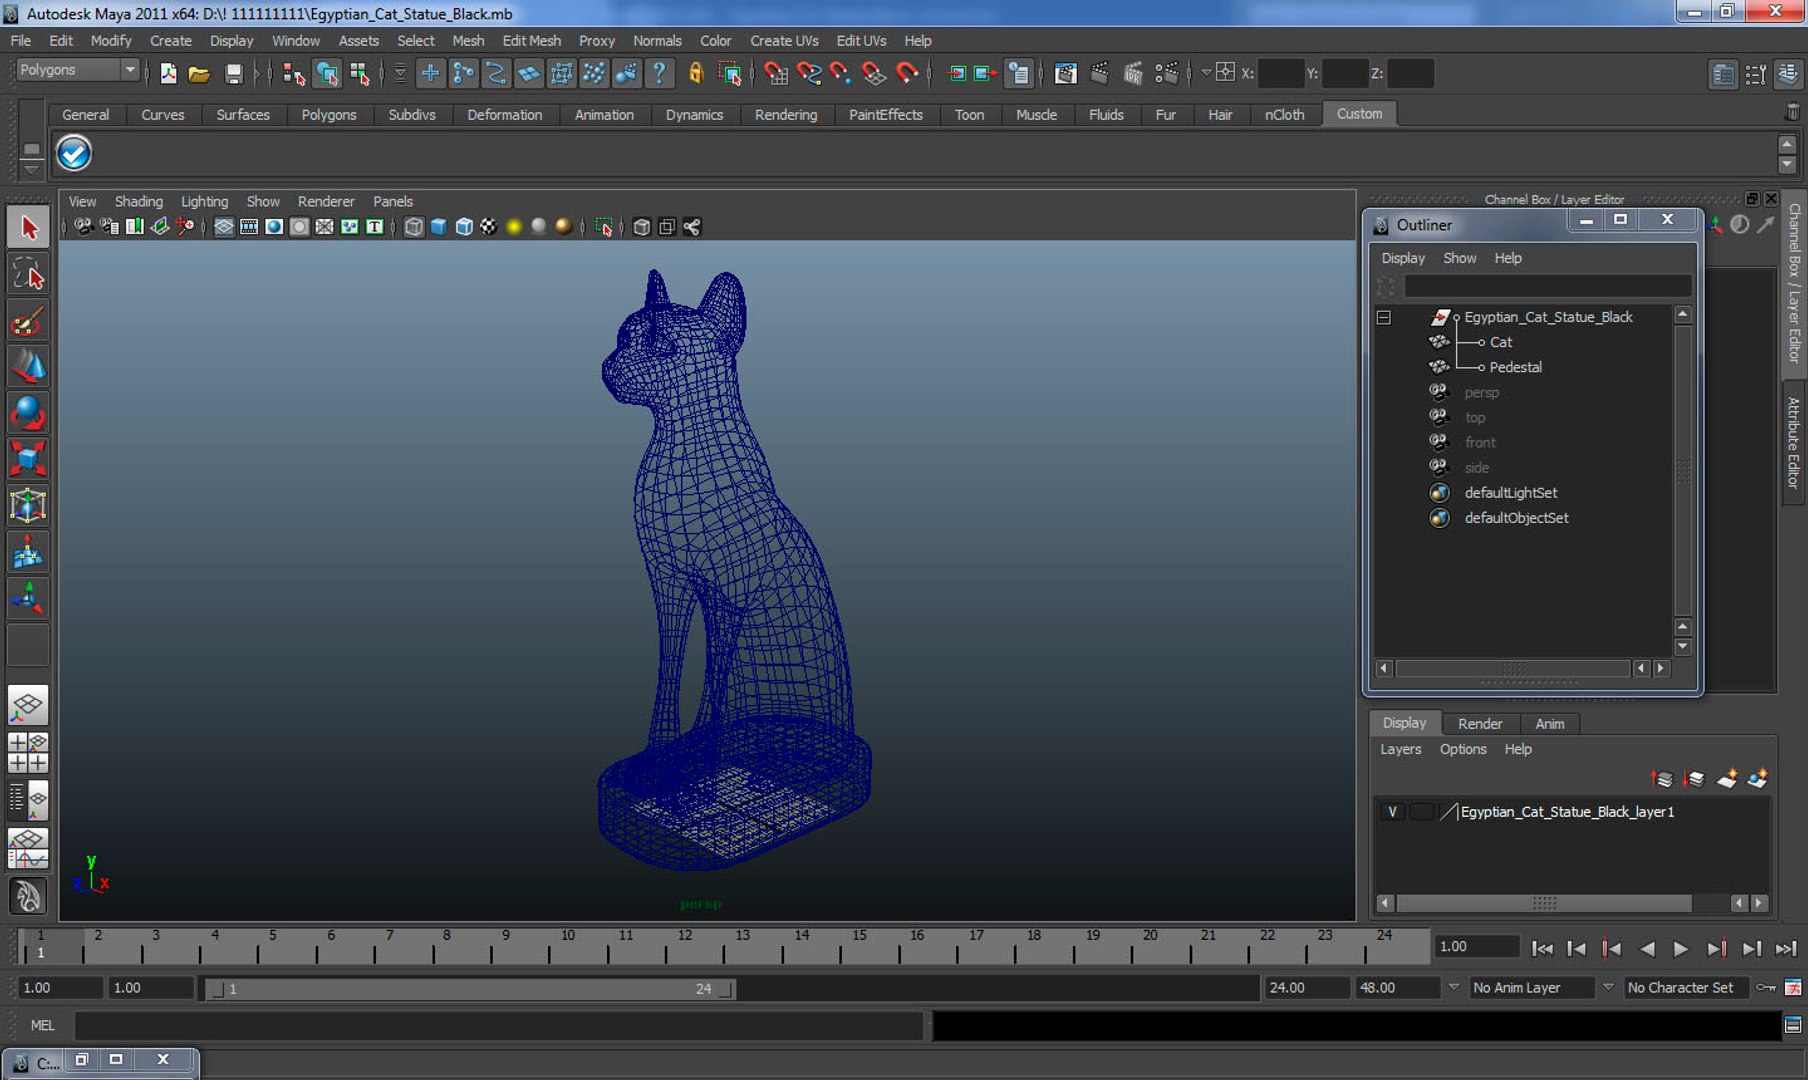Select the Show Manipulator tool
Image resolution: width=1808 pixels, height=1080 pixels.
[28, 598]
